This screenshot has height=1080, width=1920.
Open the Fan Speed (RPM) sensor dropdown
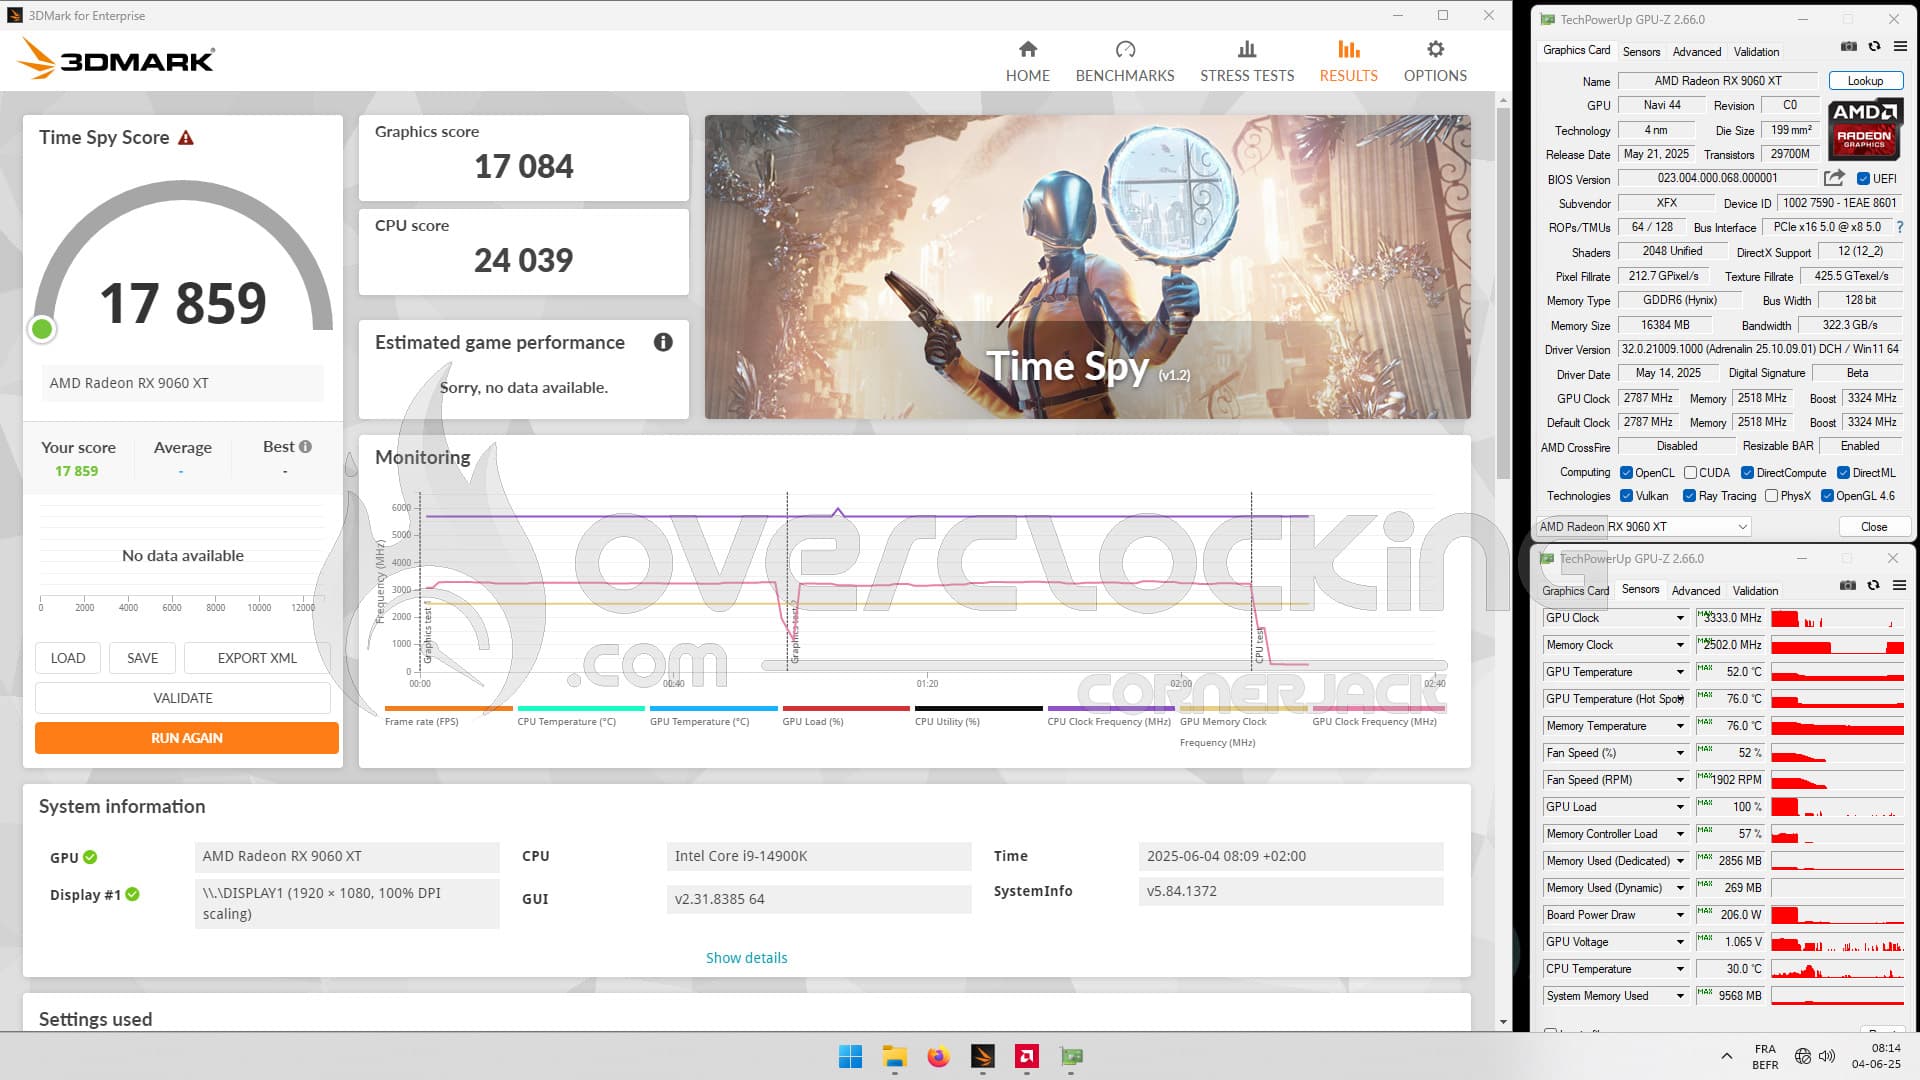[x=1680, y=780]
